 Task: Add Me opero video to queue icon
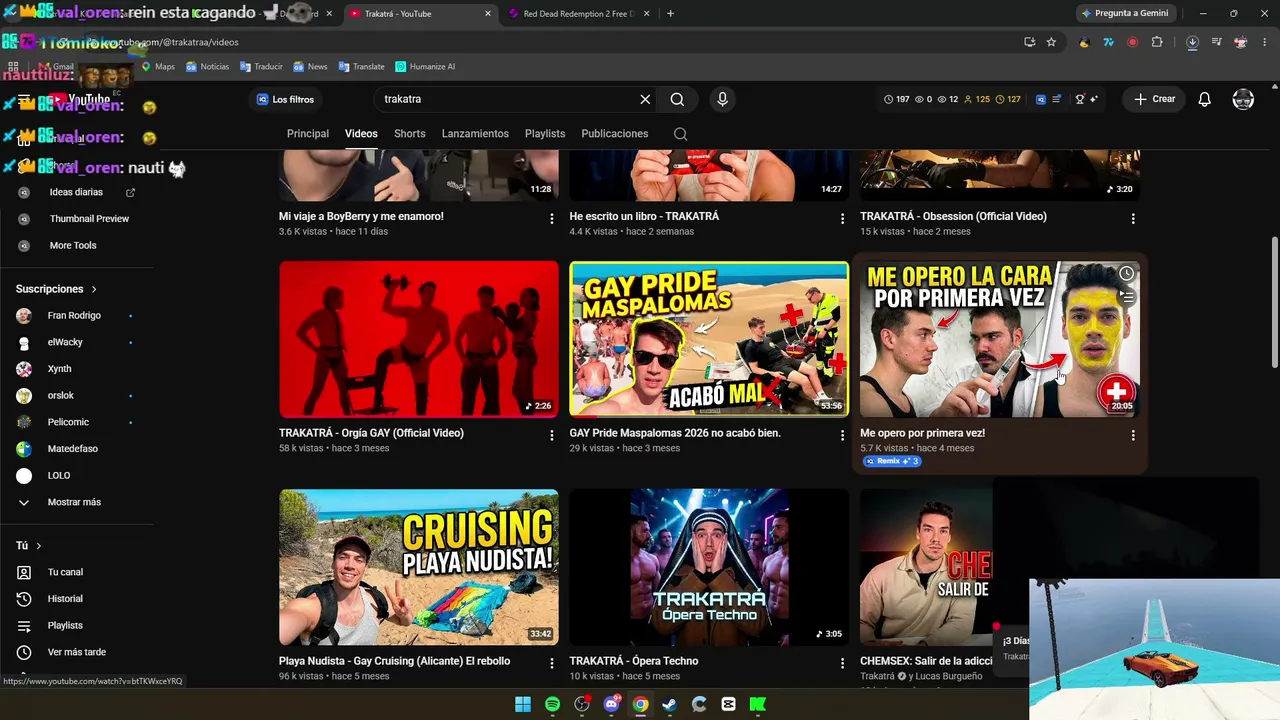(x=1126, y=296)
